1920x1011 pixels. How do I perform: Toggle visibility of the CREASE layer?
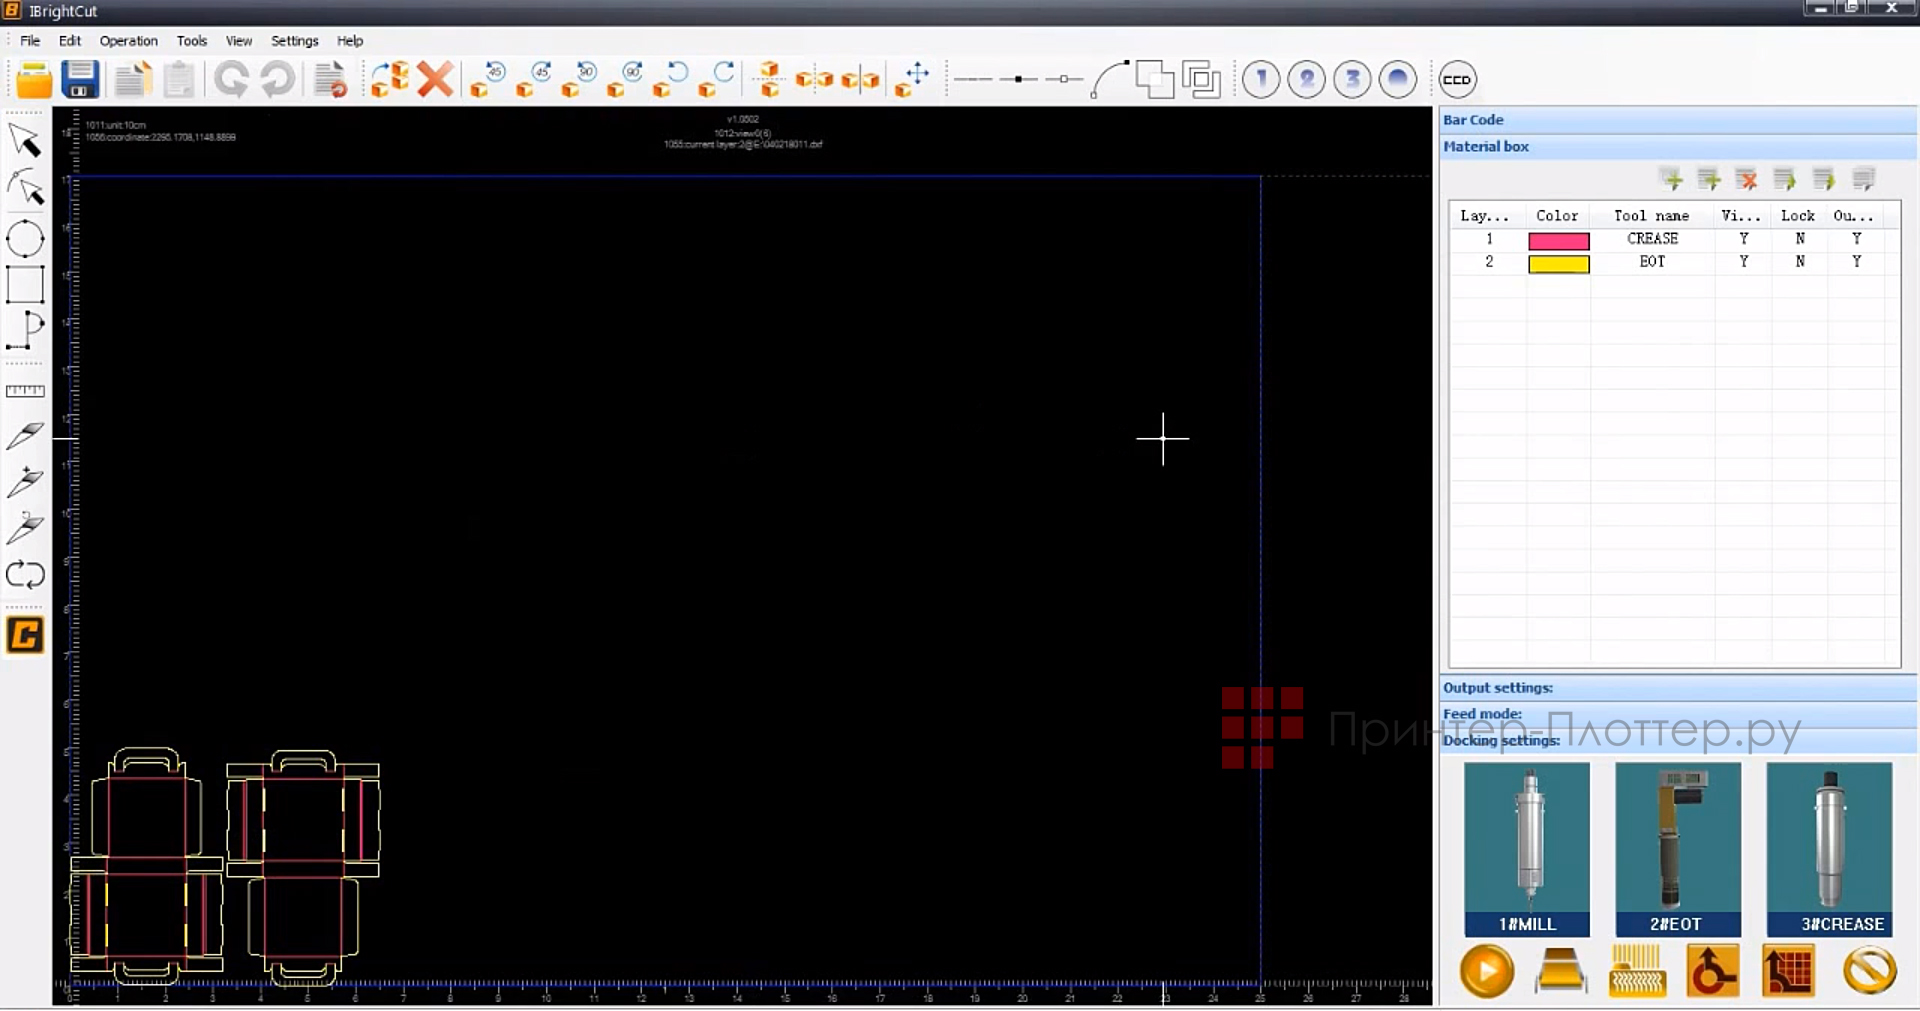1742,239
